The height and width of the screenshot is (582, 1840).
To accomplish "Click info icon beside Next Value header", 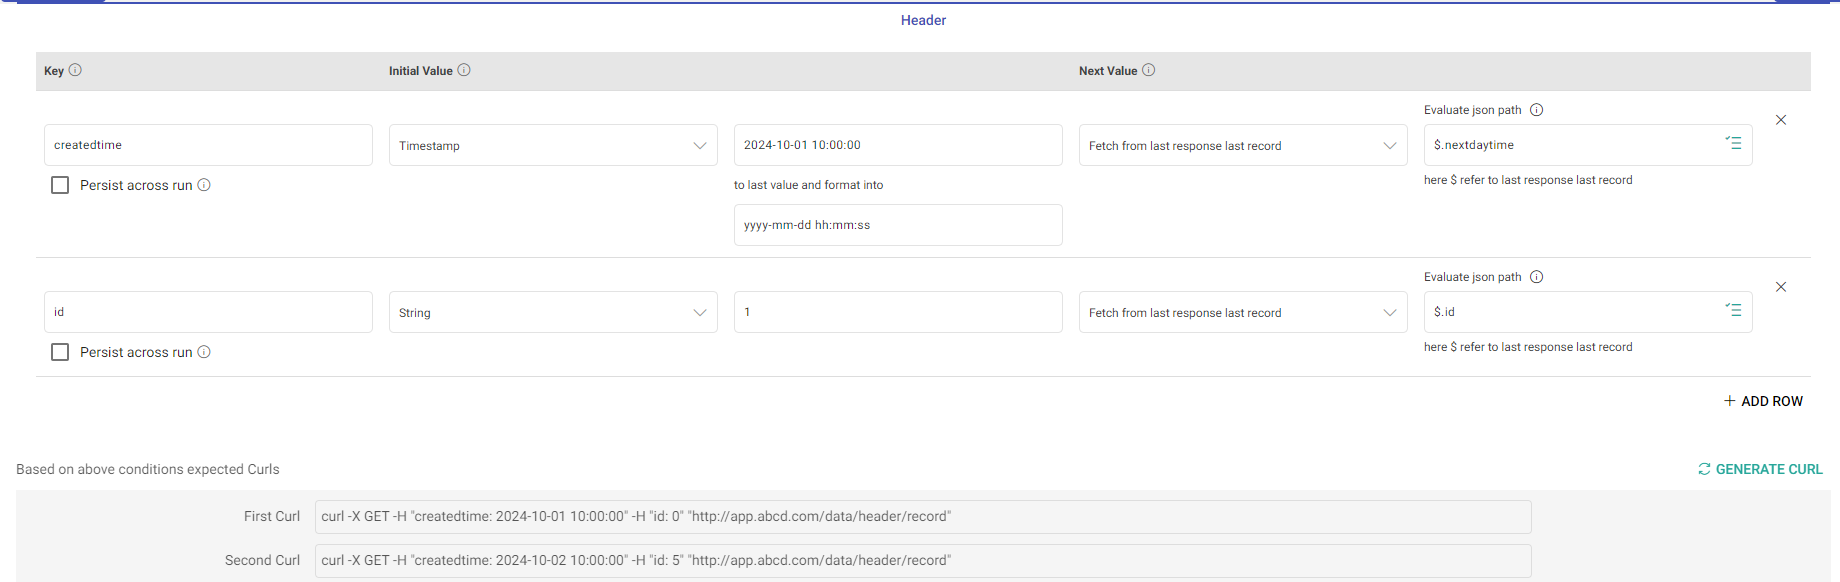I will pyautogui.click(x=1148, y=70).
